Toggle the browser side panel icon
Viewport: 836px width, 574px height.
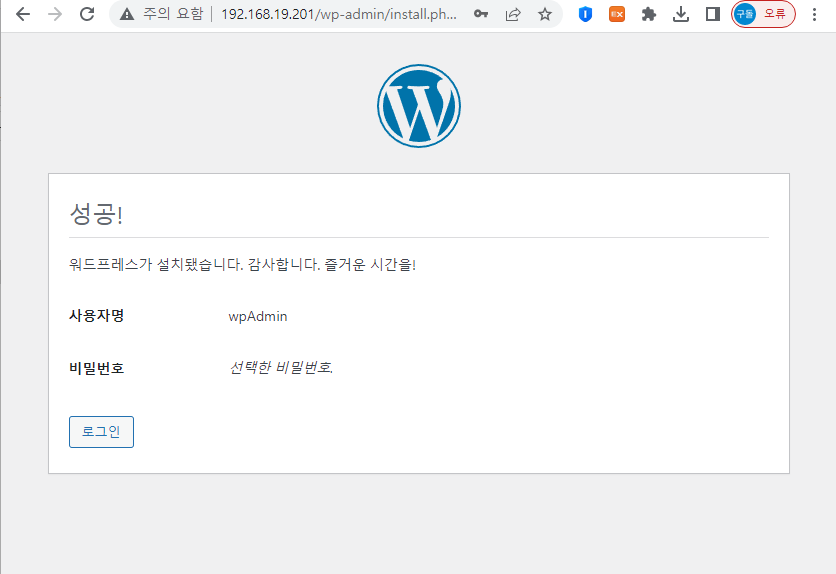tap(712, 14)
